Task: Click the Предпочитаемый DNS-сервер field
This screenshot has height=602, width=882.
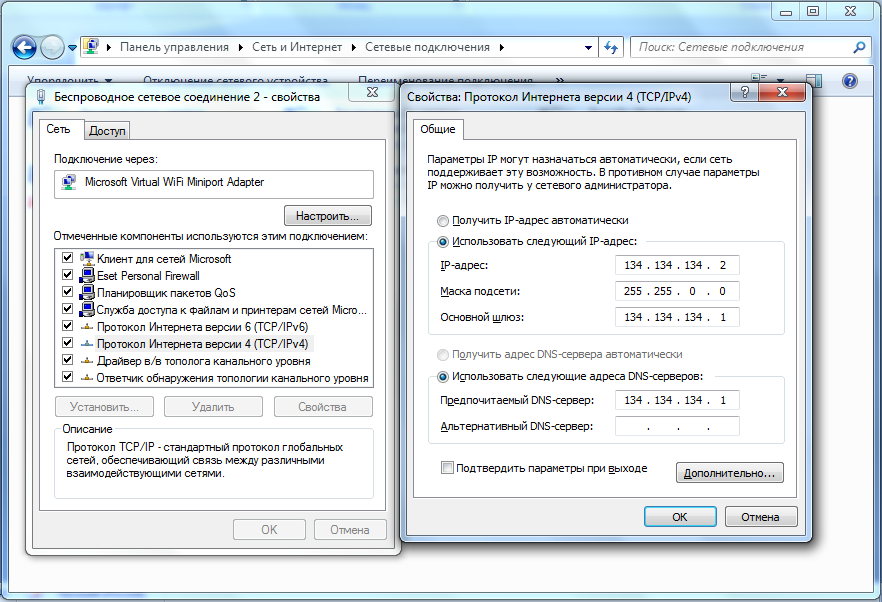Action: (x=677, y=400)
